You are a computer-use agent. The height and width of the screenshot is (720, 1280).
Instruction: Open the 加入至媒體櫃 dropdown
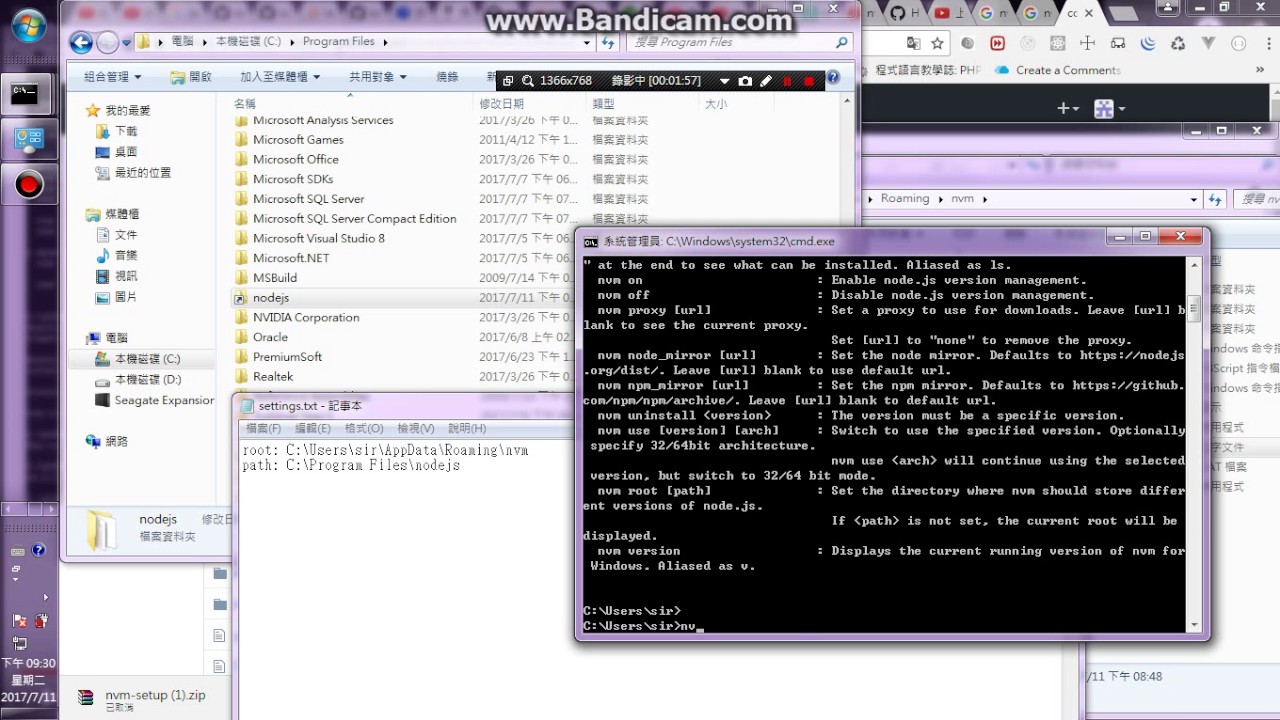280,77
